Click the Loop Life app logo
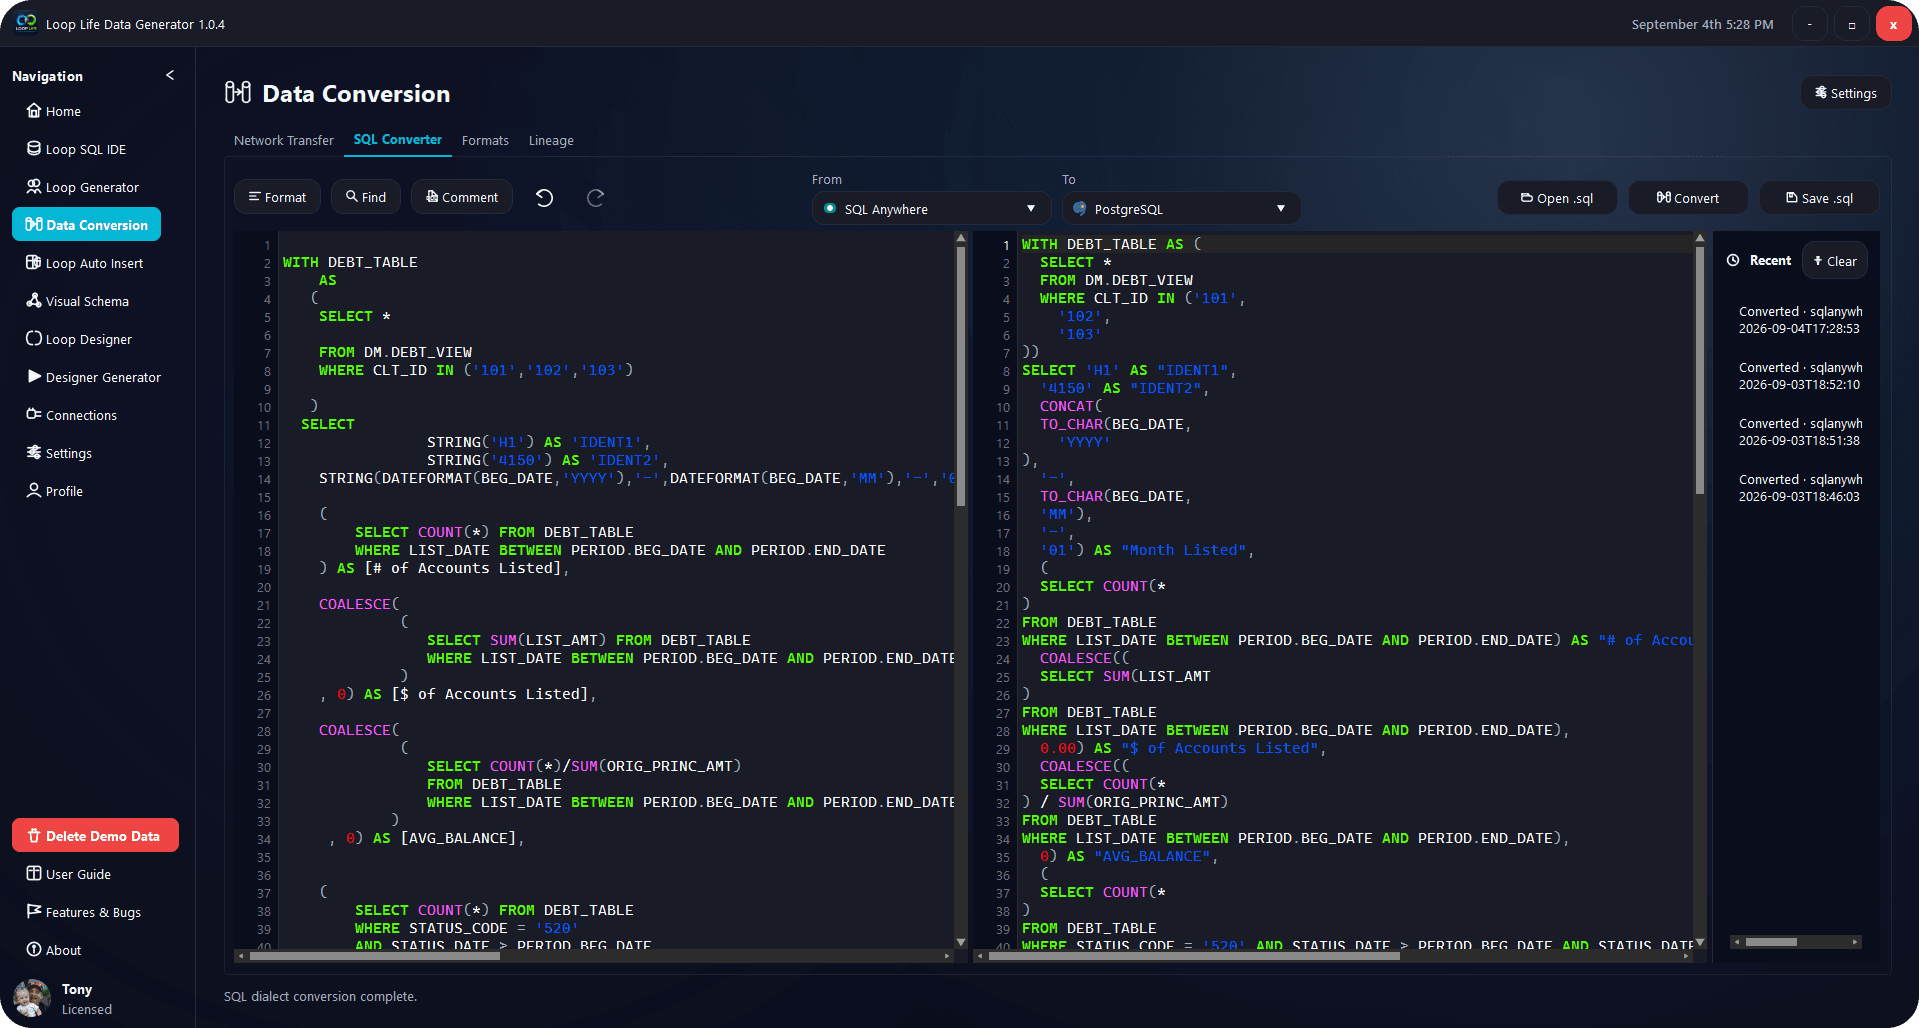This screenshot has height=1028, width=1919. tap(26, 23)
